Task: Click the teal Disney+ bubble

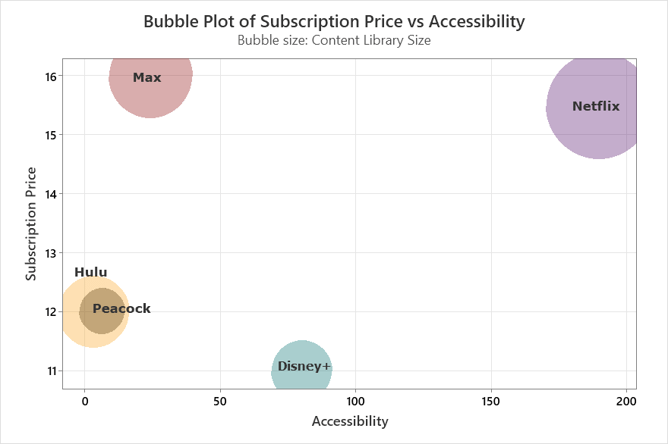Action: (302, 370)
